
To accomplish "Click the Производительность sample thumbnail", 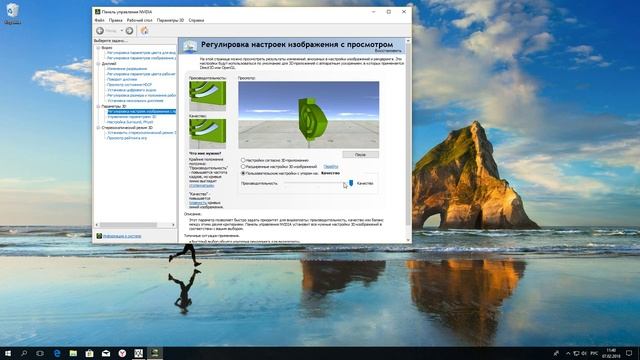I will point(207,96).
